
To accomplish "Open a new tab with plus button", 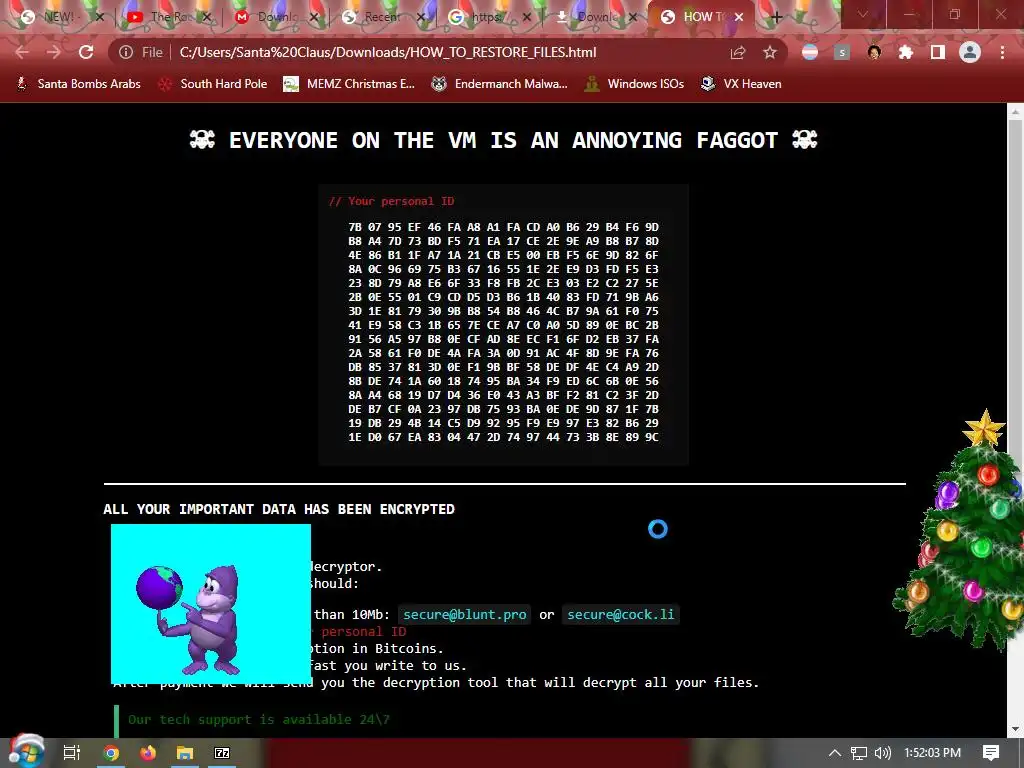I will [x=776, y=18].
